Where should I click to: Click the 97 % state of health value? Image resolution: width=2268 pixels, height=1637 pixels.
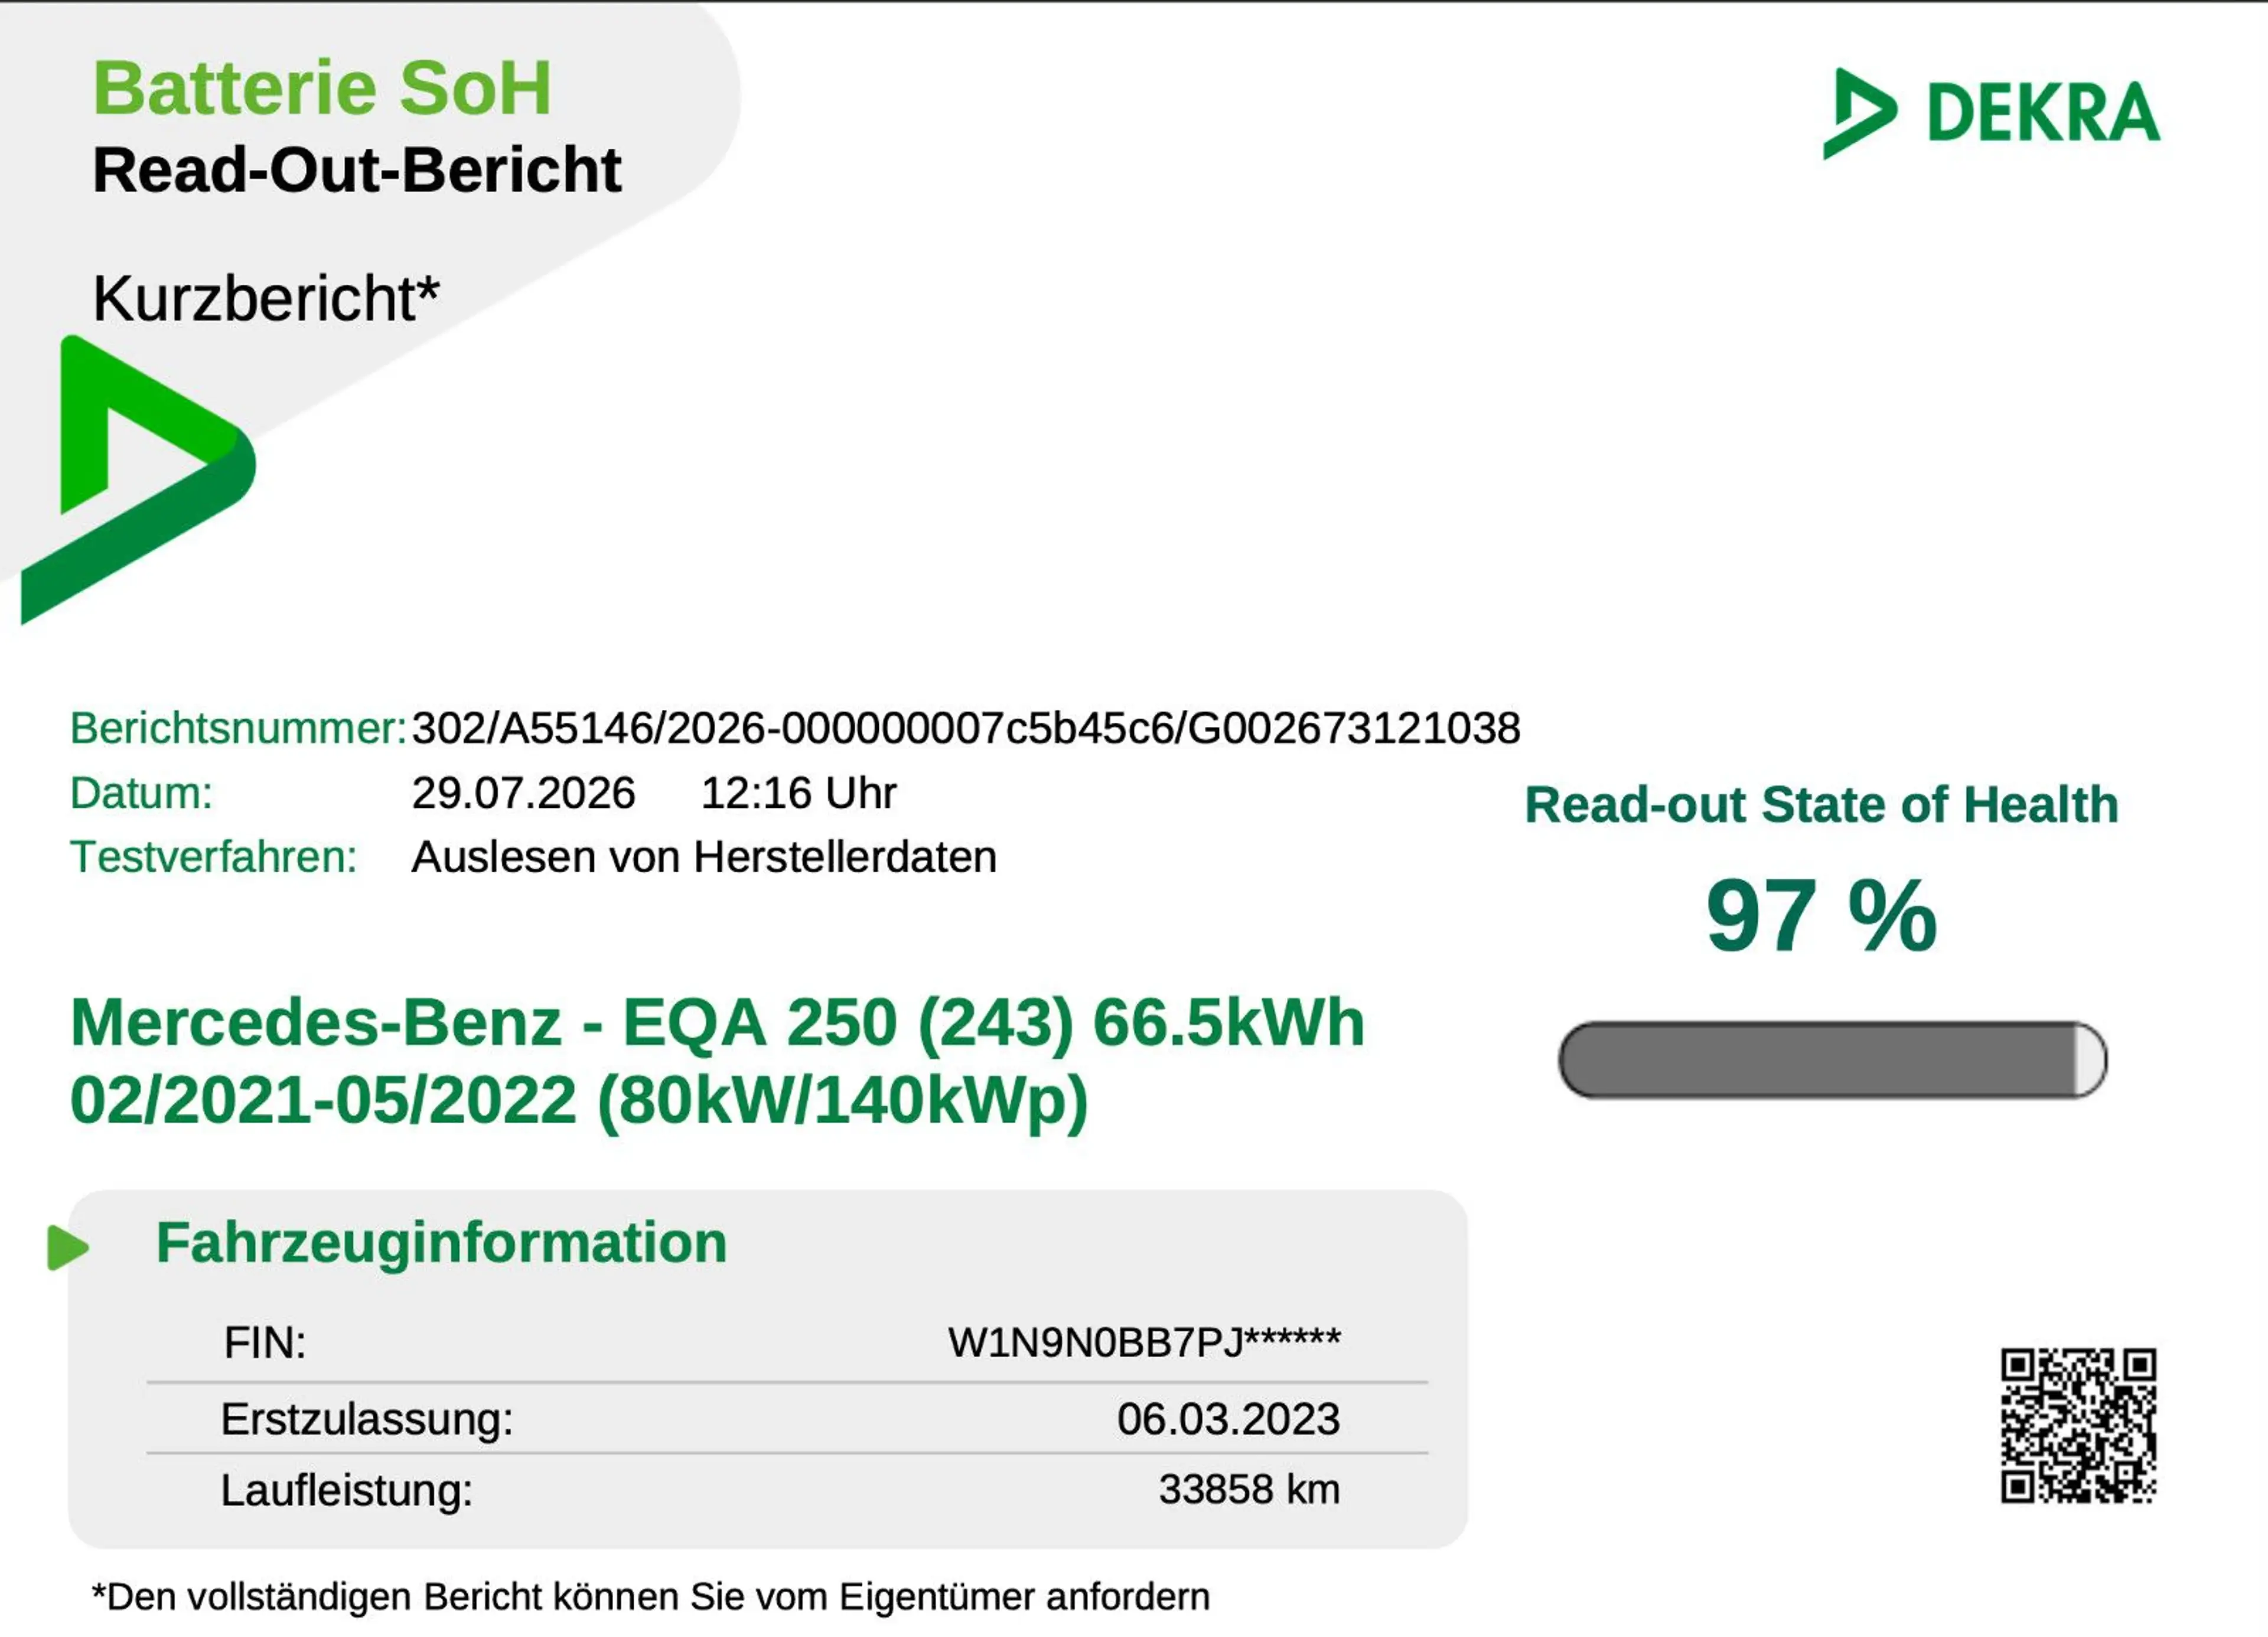pos(1821,915)
